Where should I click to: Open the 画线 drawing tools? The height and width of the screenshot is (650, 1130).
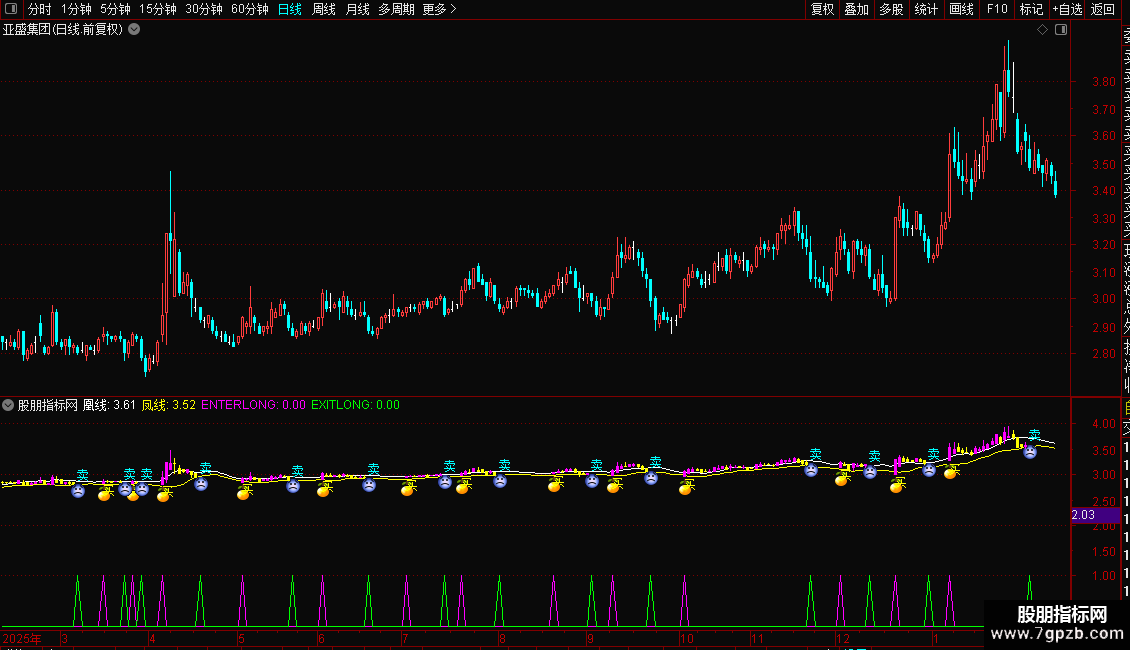pyautogui.click(x=961, y=9)
